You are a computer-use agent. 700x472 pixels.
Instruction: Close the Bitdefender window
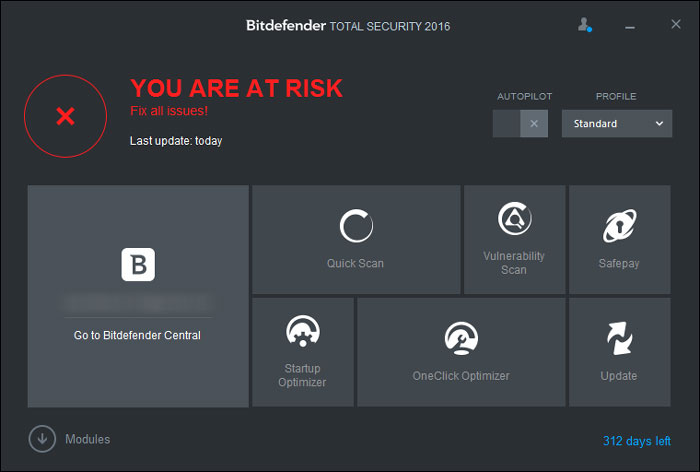pyautogui.click(x=676, y=24)
